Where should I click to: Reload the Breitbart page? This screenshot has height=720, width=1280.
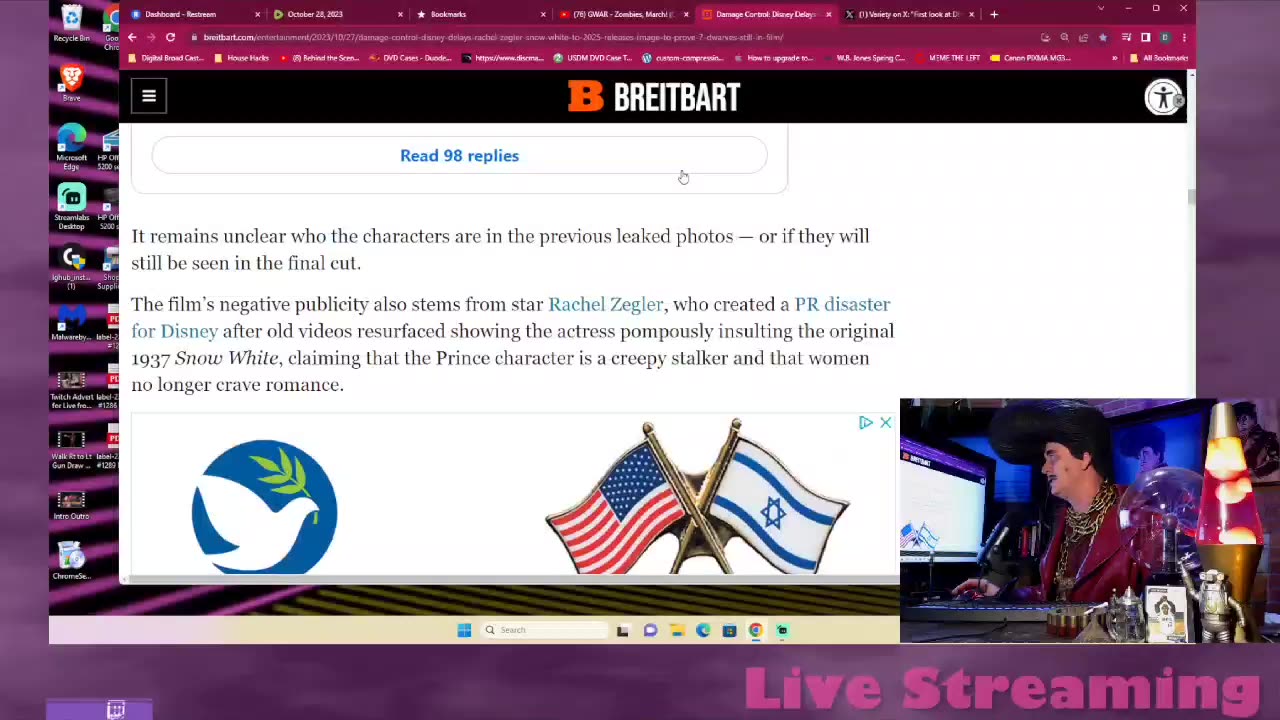[170, 37]
